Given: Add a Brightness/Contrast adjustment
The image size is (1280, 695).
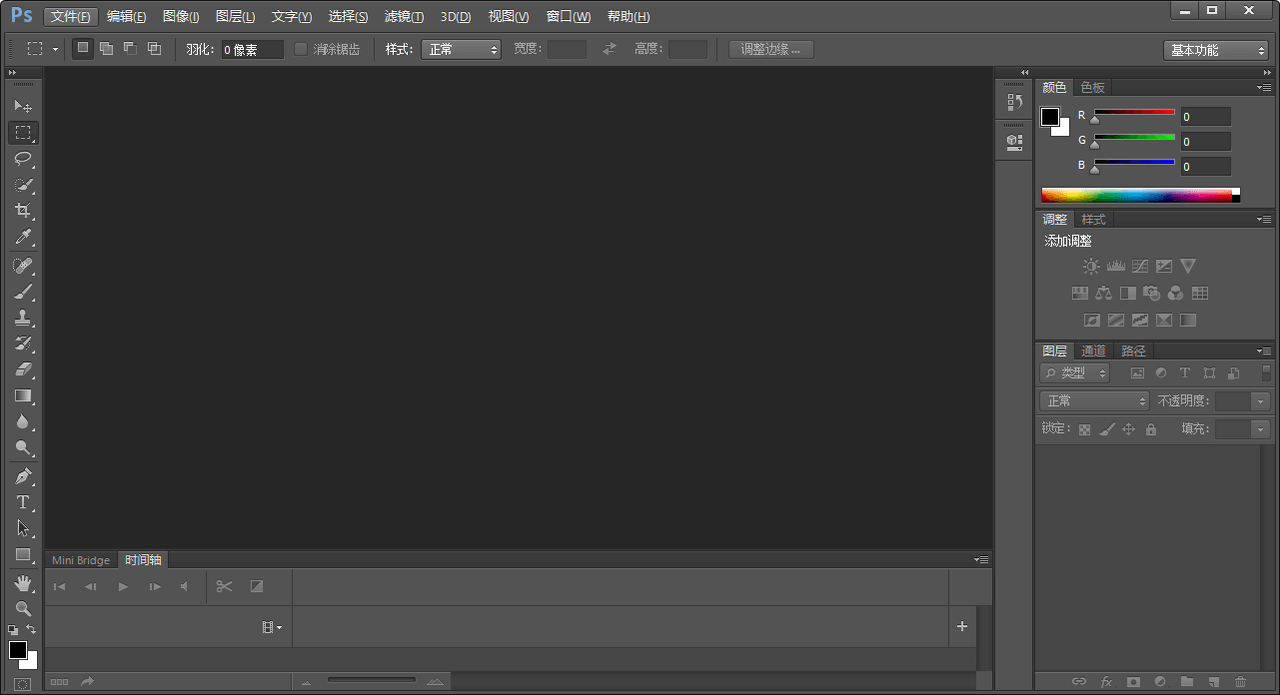Looking at the screenshot, I should [x=1091, y=266].
